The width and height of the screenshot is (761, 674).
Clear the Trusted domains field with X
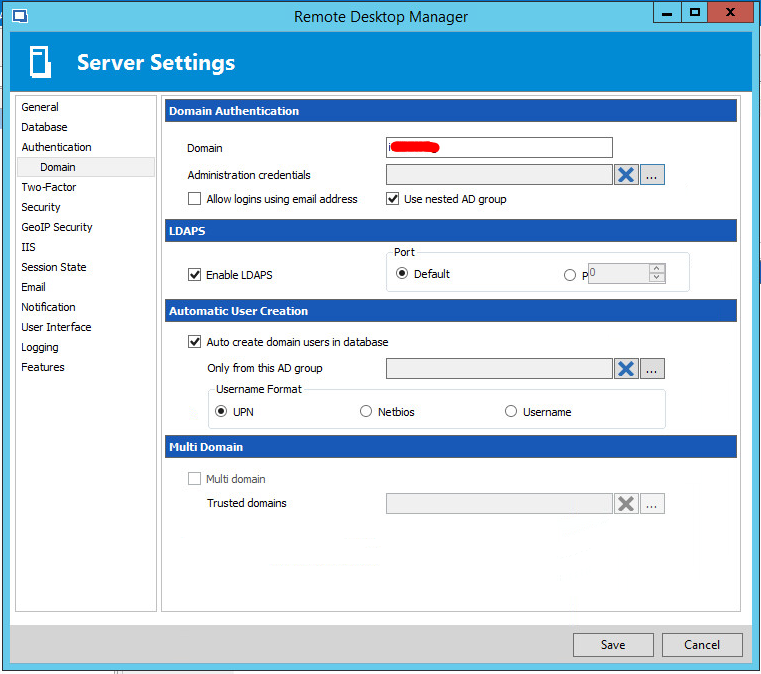point(626,504)
